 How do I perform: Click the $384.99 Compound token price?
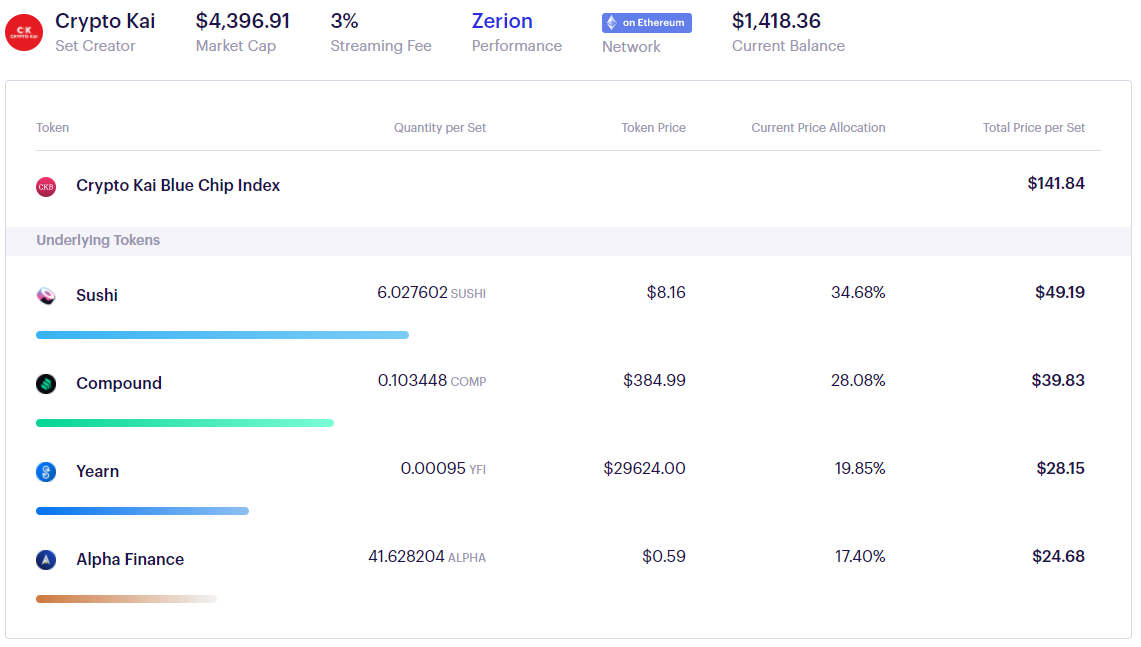654,381
